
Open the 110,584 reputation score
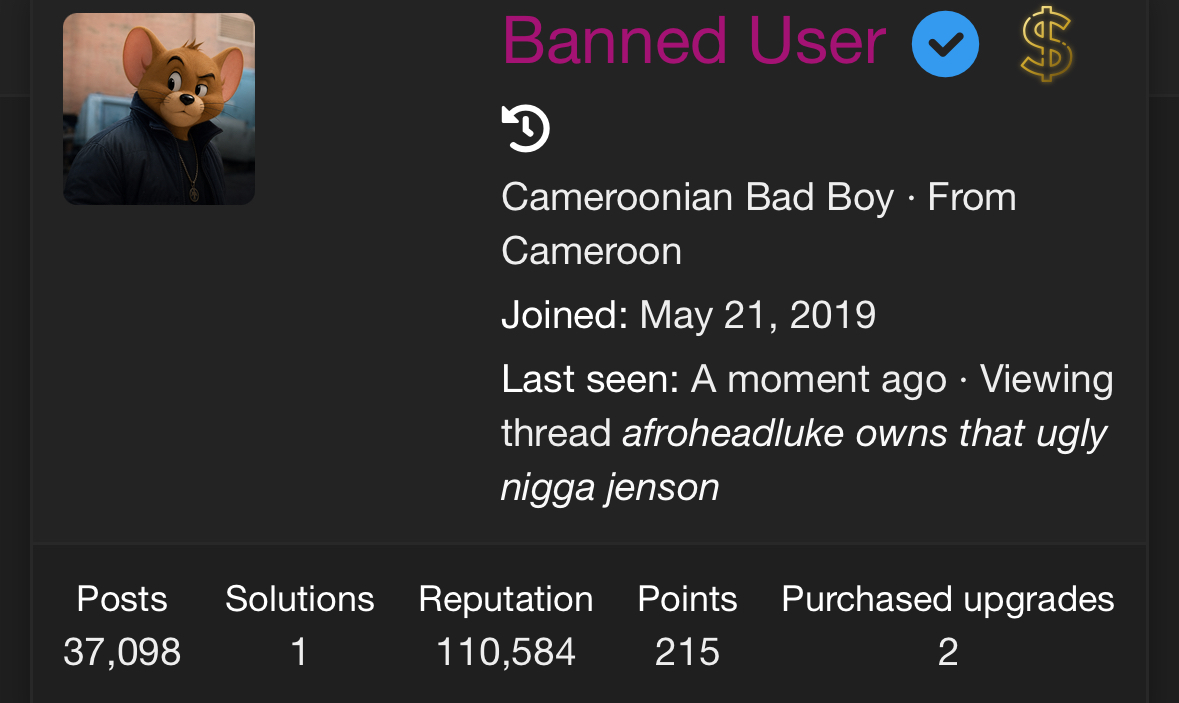505,652
